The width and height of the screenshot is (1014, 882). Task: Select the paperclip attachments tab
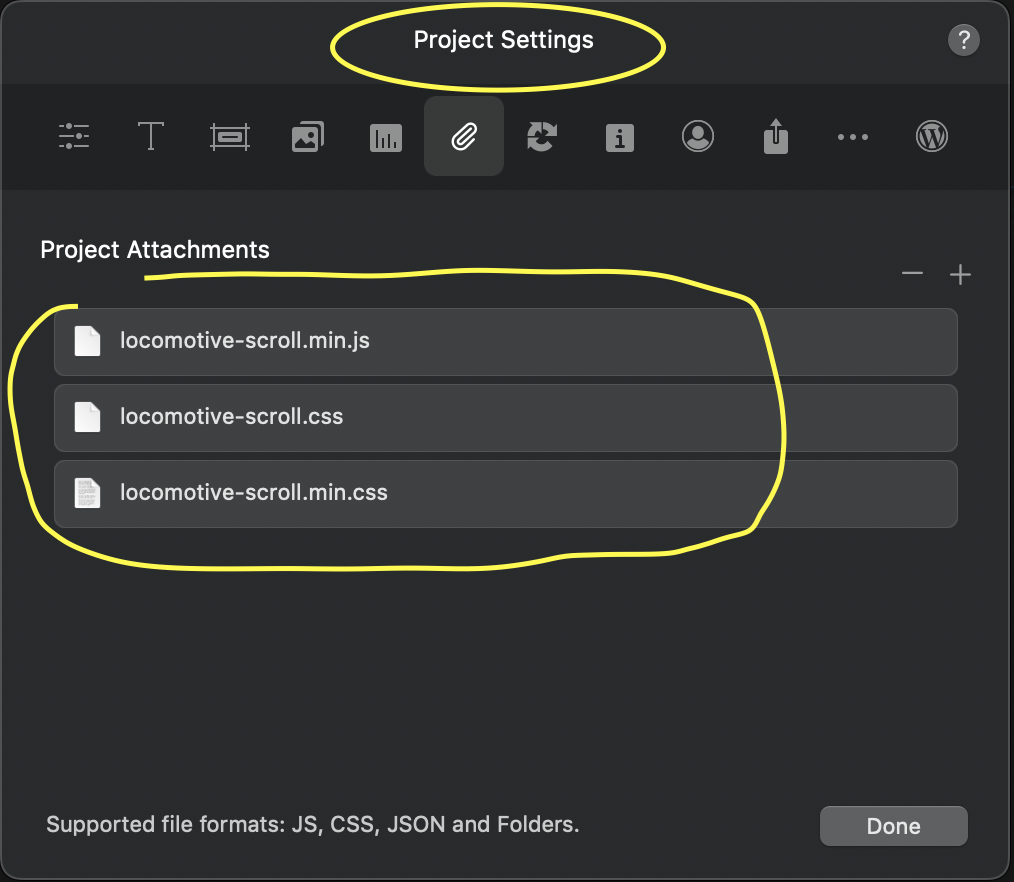tap(463, 137)
